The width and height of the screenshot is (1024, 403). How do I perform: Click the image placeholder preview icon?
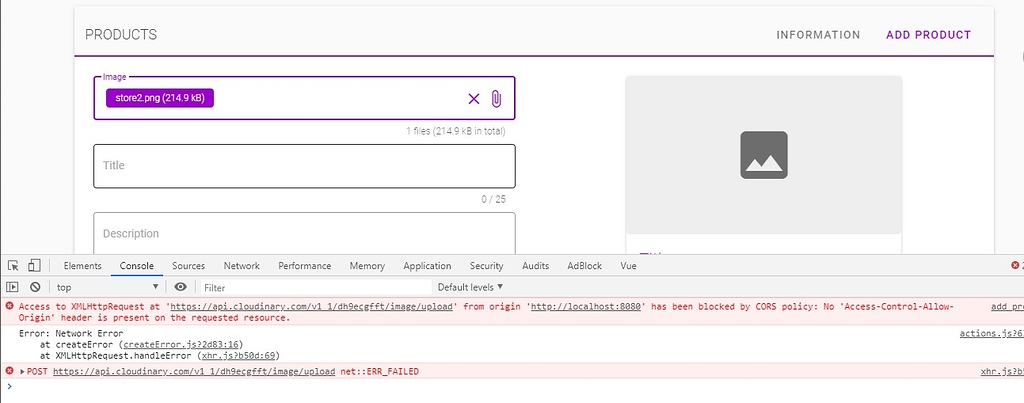pos(763,155)
